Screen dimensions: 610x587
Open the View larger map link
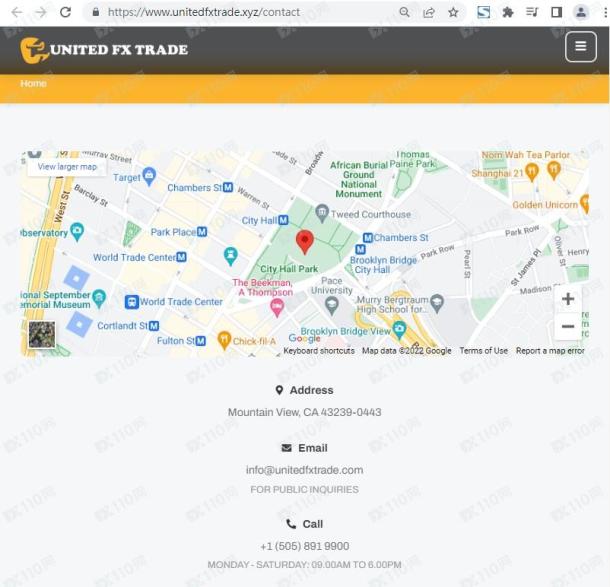click(67, 166)
